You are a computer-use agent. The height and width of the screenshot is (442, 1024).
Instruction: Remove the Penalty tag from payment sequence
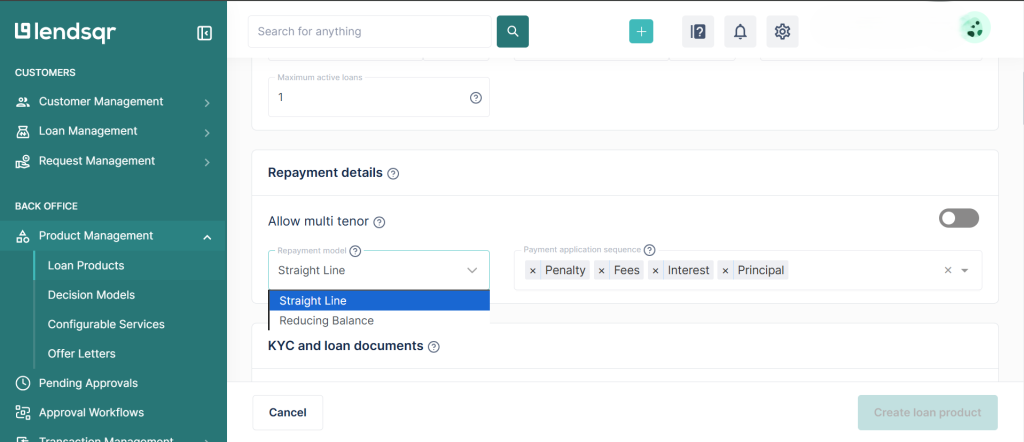(532, 270)
